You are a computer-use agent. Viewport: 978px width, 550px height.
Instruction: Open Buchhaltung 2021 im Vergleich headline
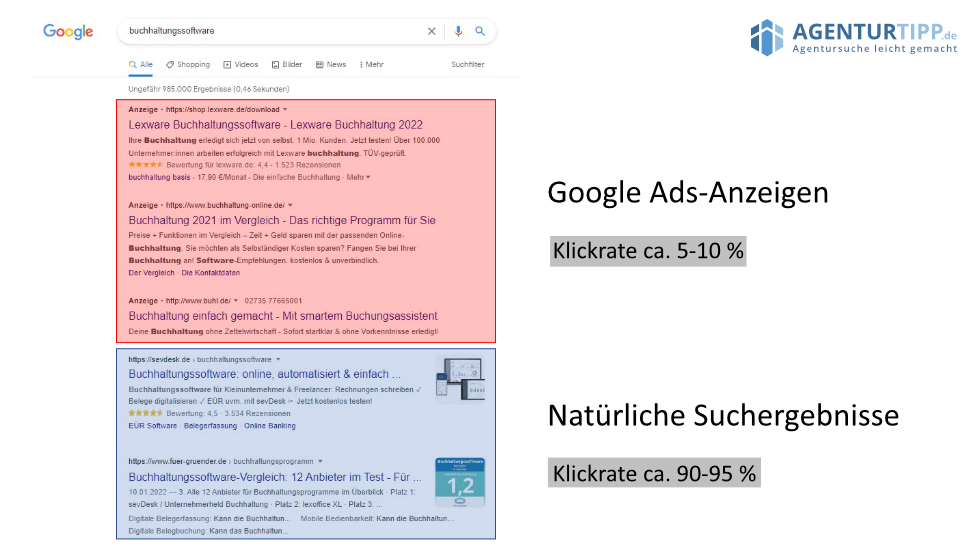(x=282, y=220)
